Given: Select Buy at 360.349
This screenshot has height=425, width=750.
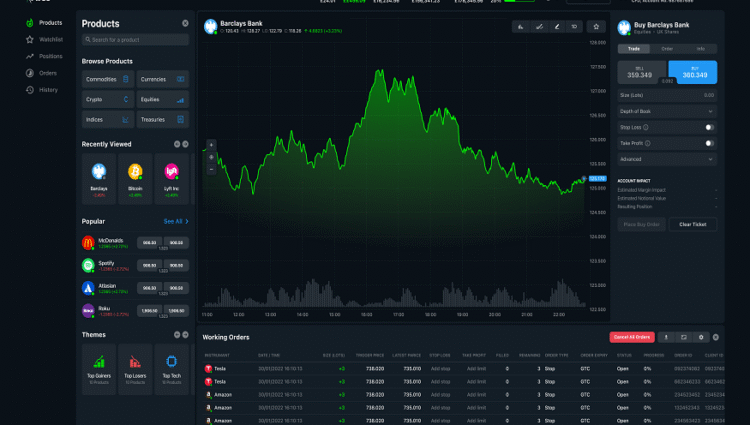Looking at the screenshot, I should (x=693, y=72).
